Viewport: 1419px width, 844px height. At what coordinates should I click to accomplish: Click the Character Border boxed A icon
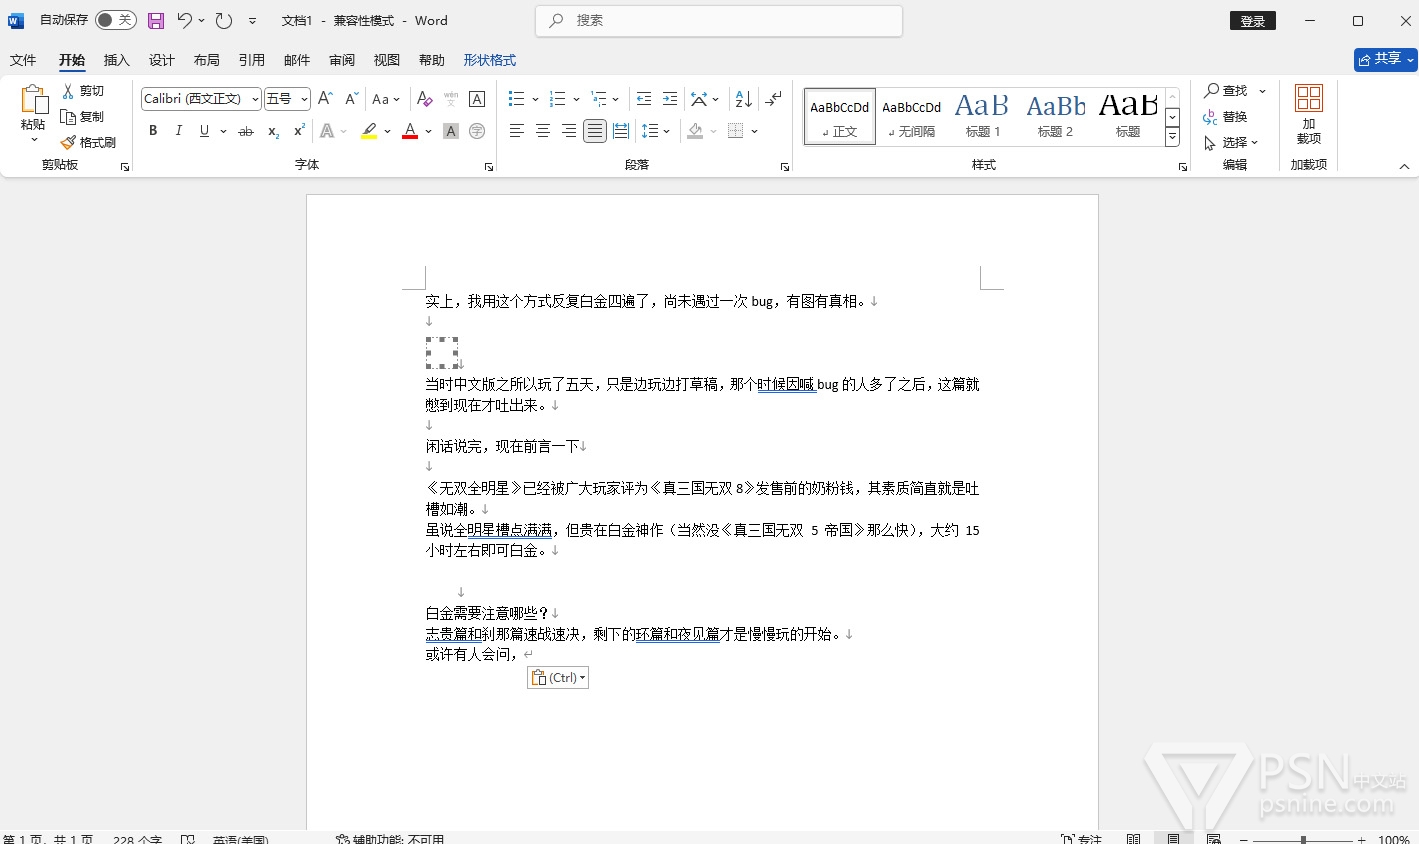[477, 99]
